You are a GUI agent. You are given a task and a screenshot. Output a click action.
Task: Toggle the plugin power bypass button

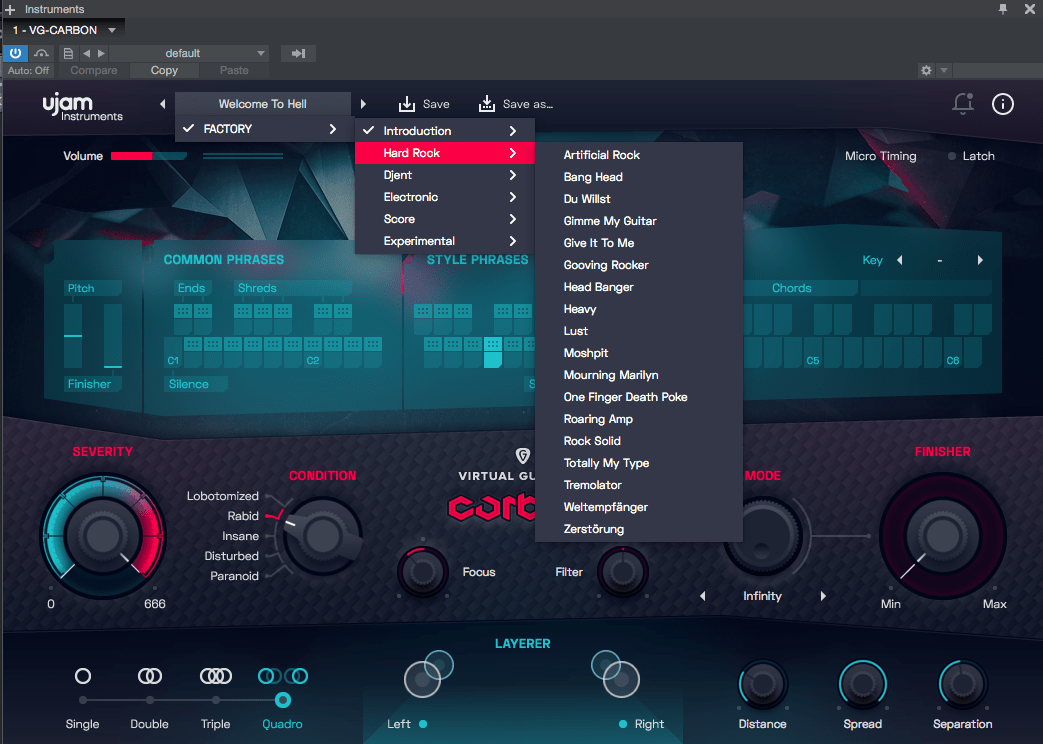pos(15,53)
